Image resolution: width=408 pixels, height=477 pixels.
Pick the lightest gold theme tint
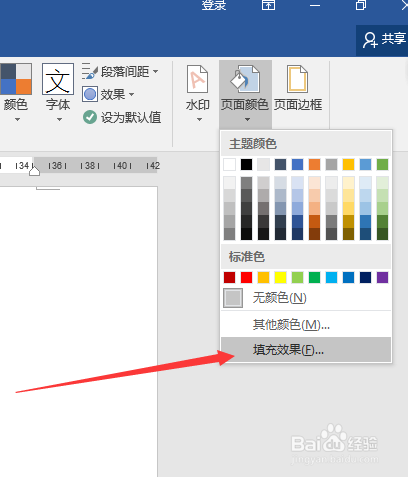click(x=348, y=183)
